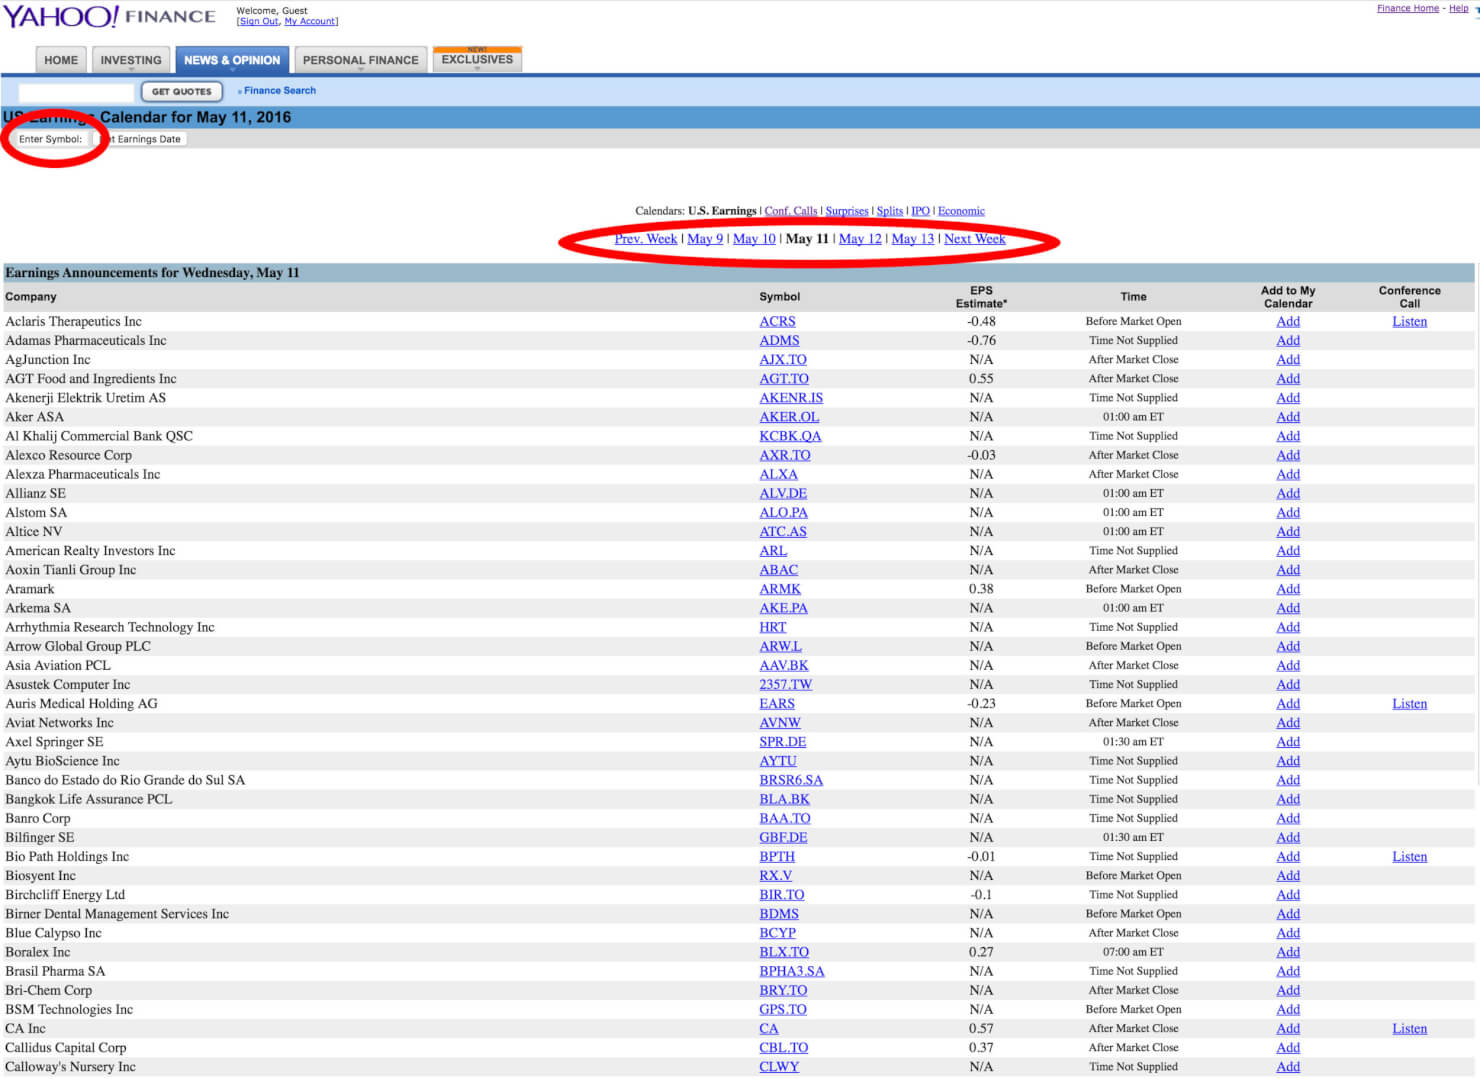
Task: Open the Help link
Action: 1459,8
